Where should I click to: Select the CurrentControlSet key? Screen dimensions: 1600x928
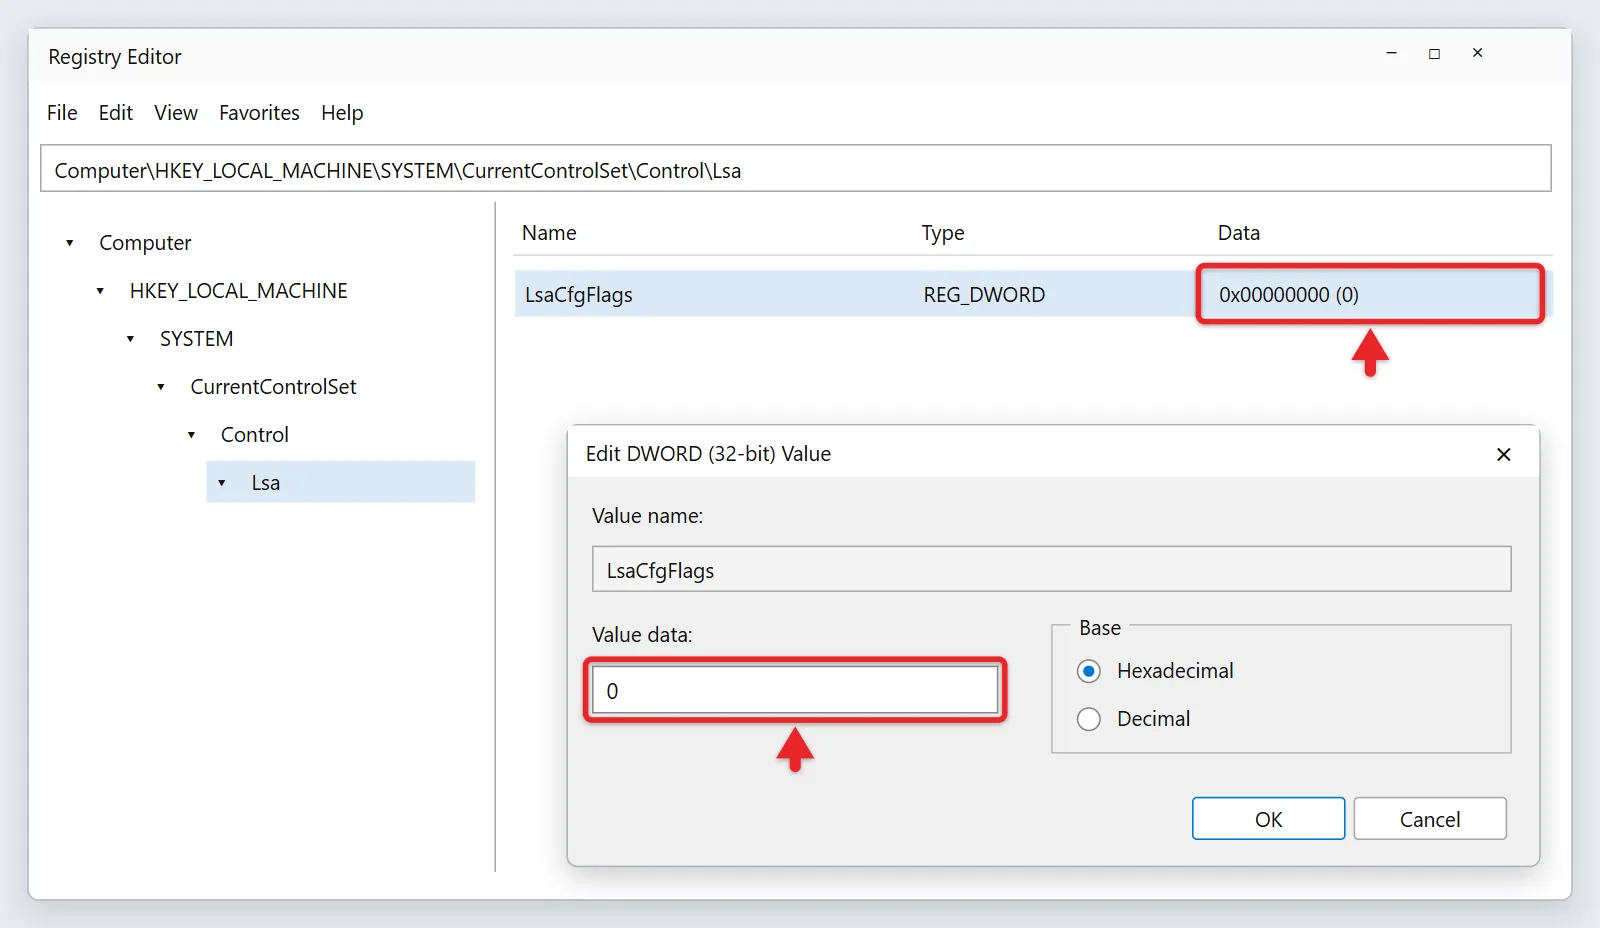pos(273,387)
